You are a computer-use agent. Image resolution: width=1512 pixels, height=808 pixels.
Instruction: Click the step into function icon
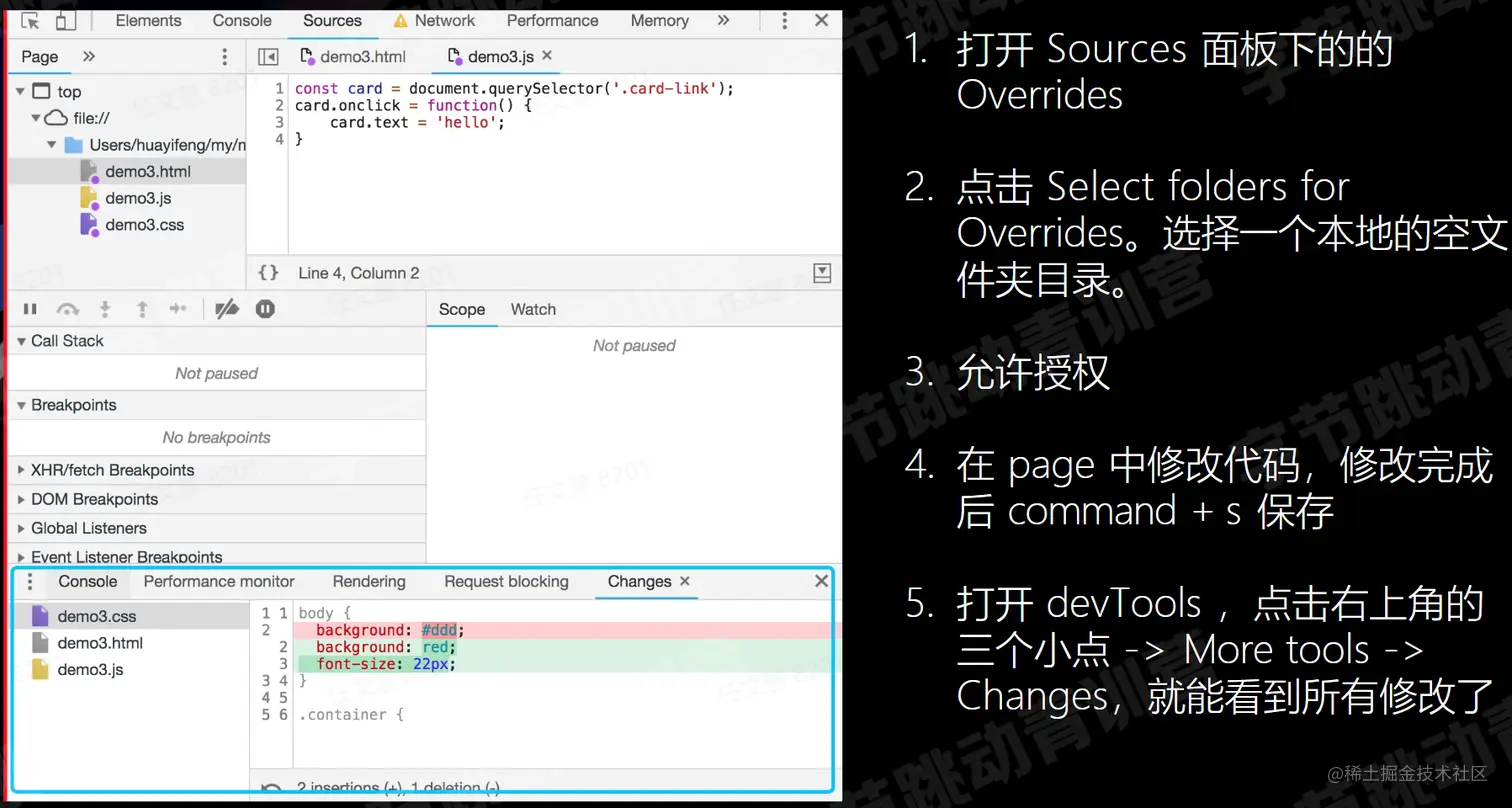pos(105,310)
